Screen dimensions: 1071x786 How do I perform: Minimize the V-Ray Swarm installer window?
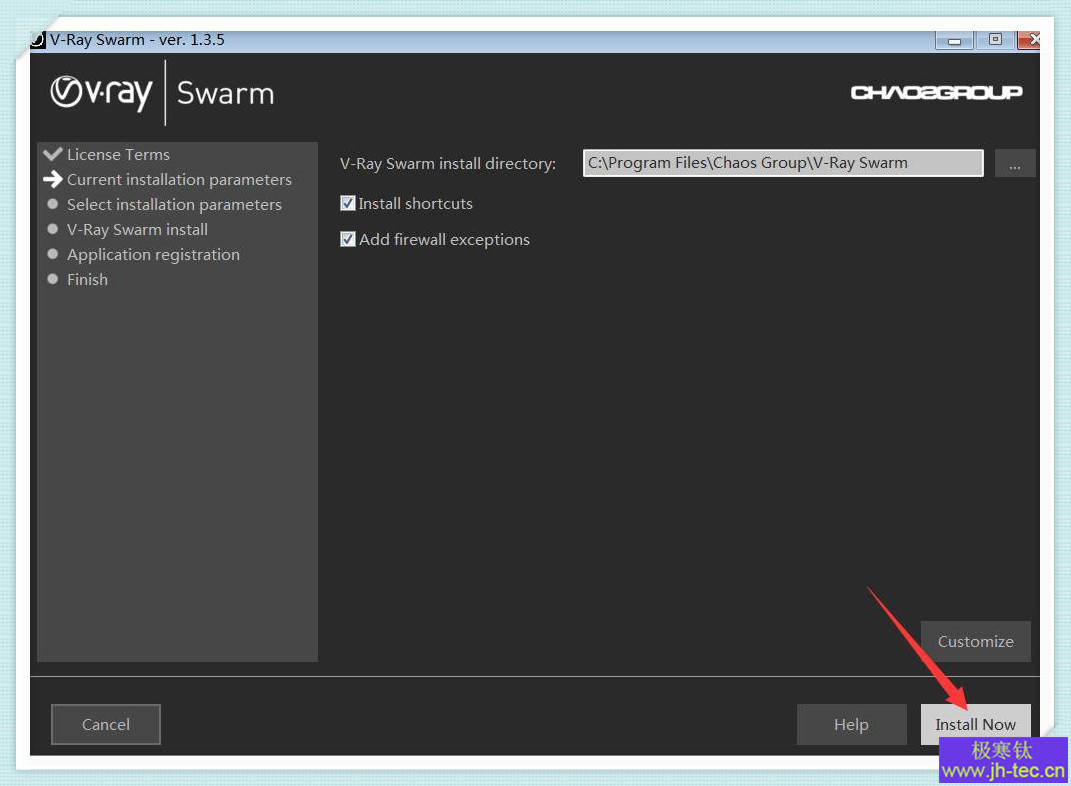click(954, 40)
